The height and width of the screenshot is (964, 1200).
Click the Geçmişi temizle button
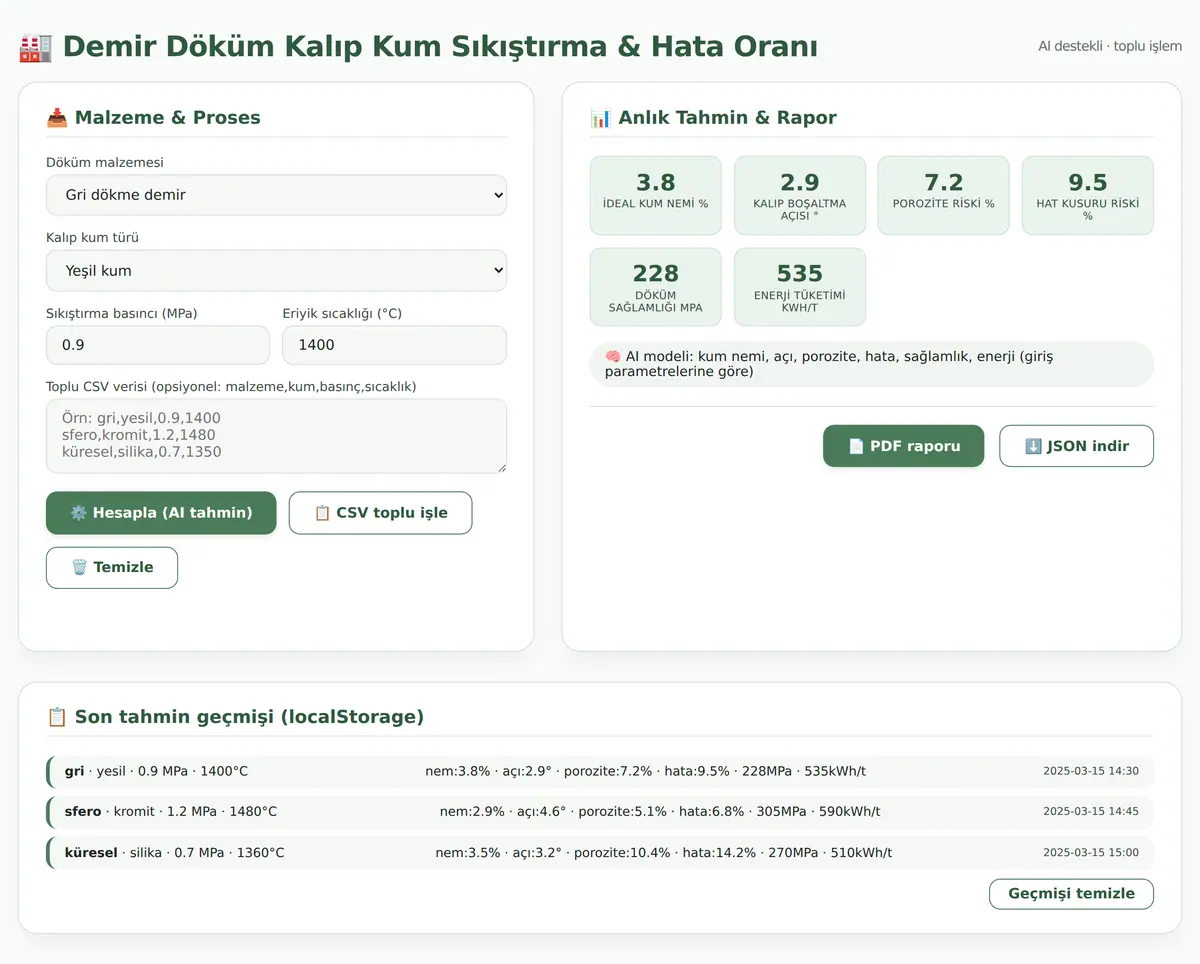1071,894
